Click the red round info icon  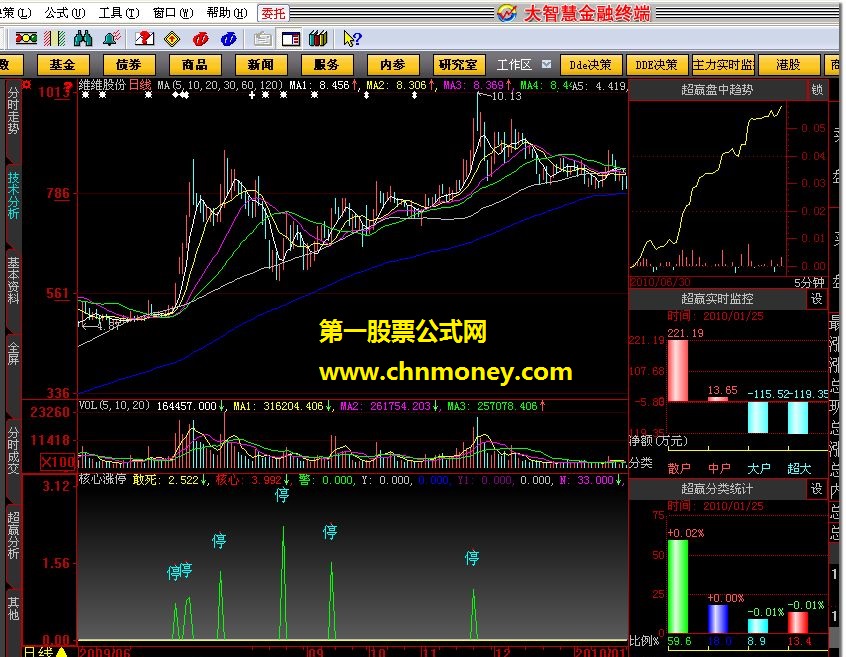201,39
